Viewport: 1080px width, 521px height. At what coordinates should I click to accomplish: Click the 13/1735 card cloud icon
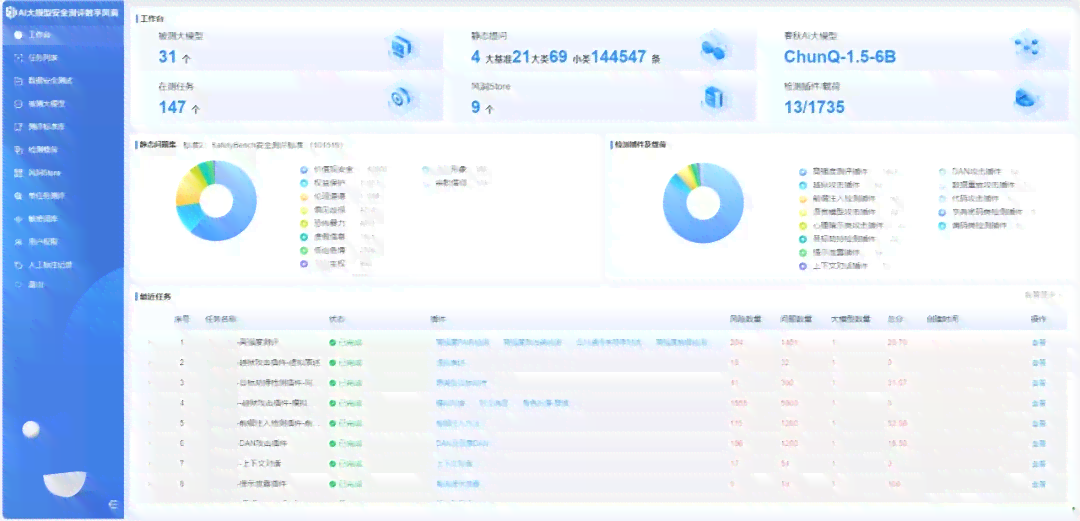click(x=1026, y=99)
